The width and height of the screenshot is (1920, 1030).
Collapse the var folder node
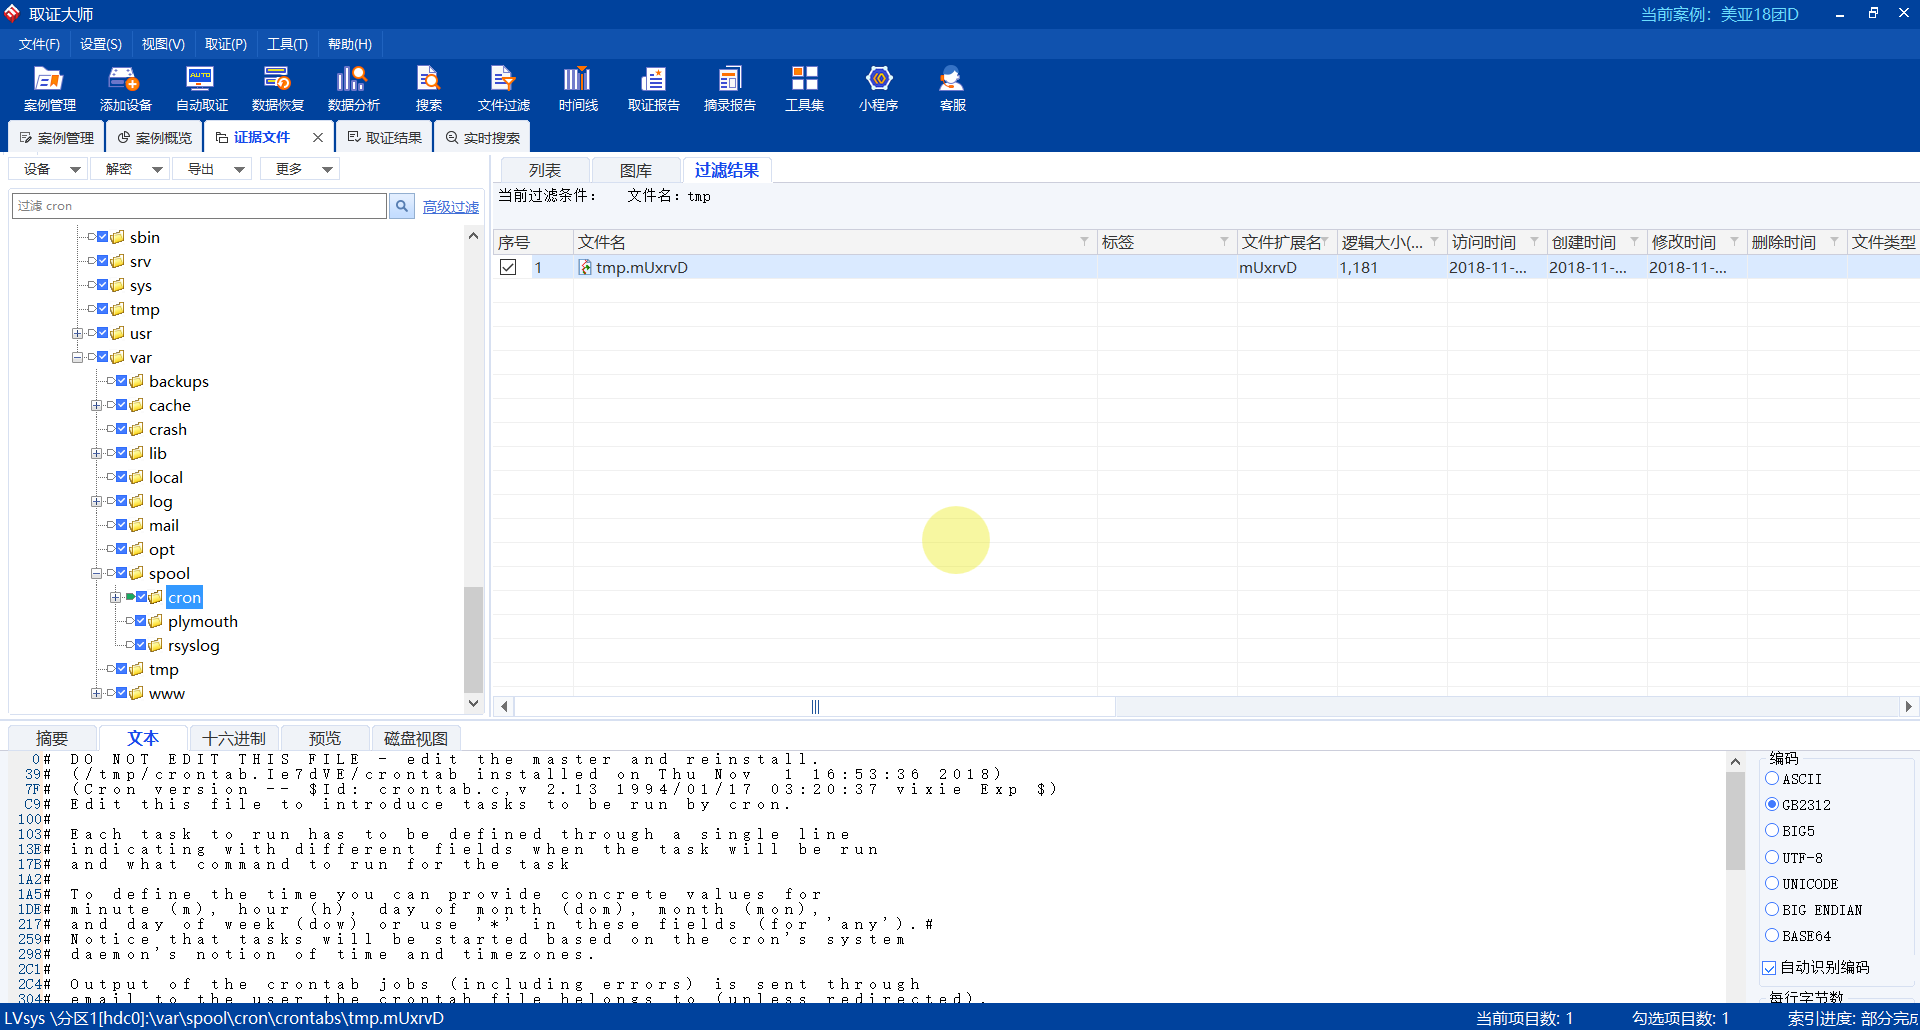77,357
